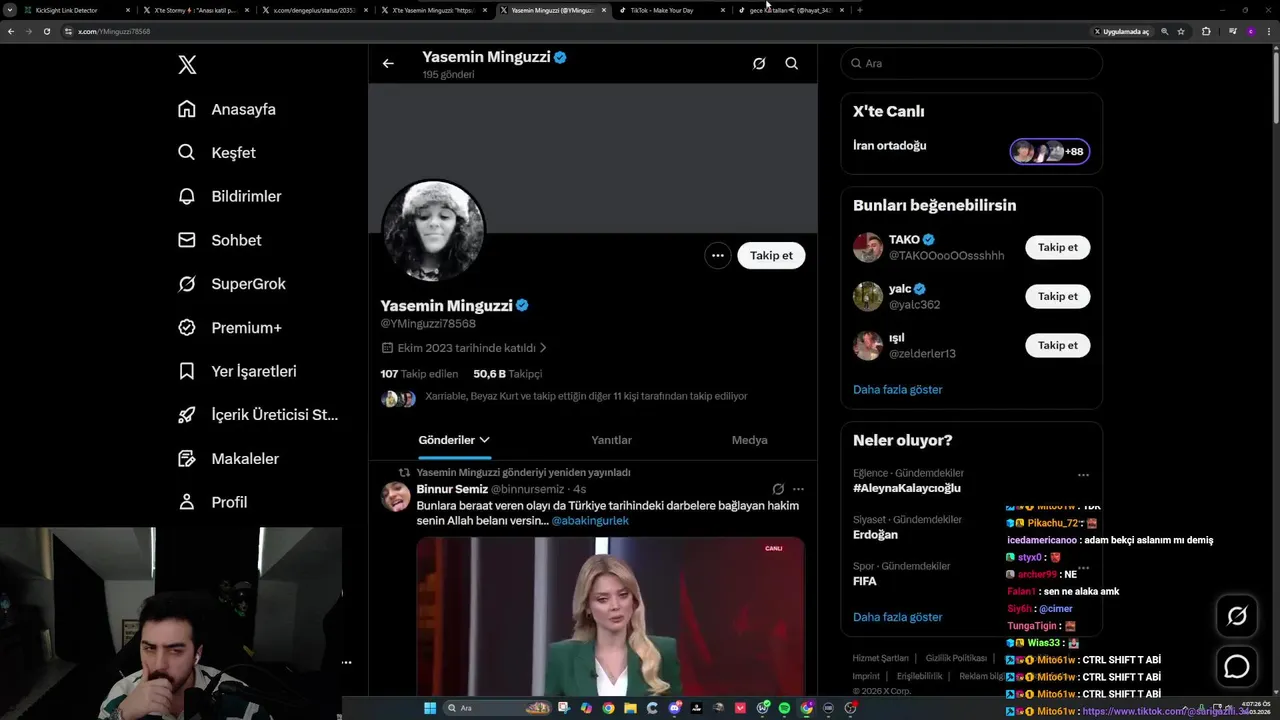Open Sohbet messages
This screenshot has width=1280, height=720.
tap(219, 240)
